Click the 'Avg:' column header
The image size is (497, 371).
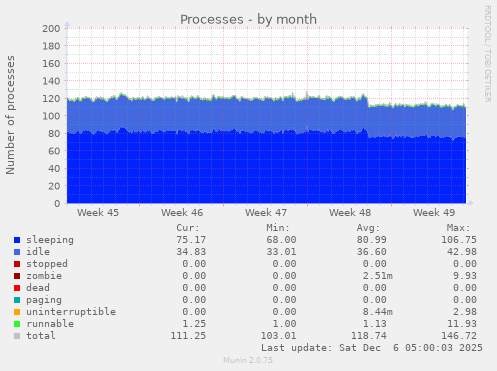pos(368,228)
